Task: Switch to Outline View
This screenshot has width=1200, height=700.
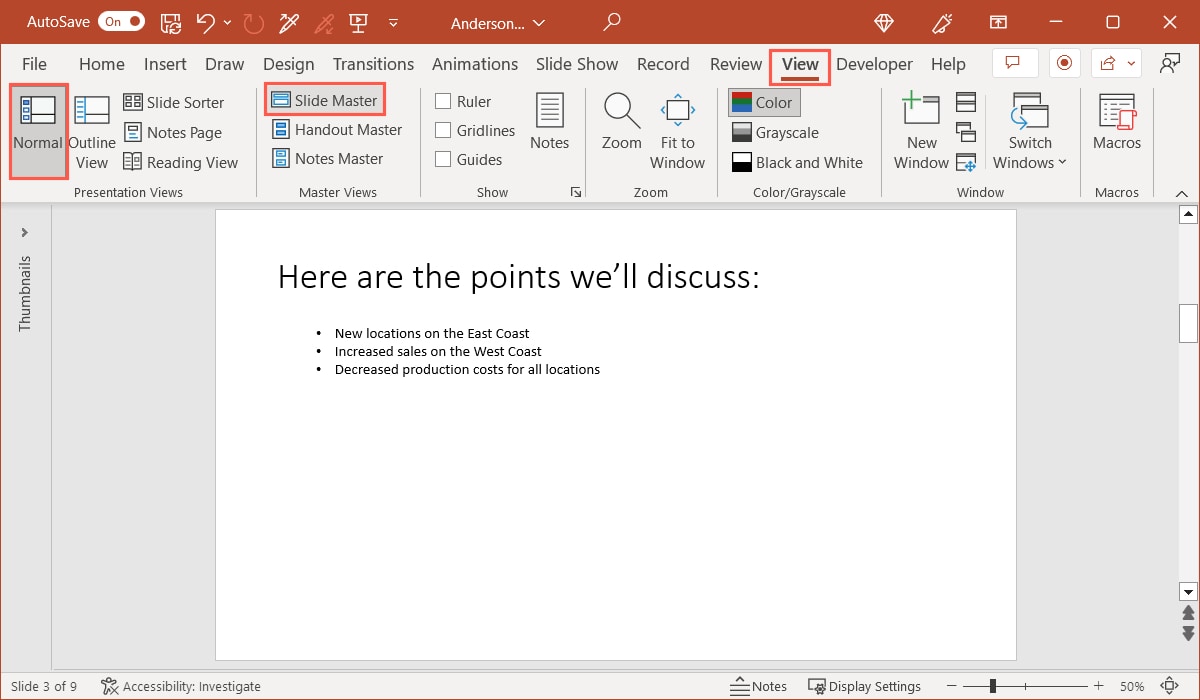Action: pyautogui.click(x=92, y=132)
